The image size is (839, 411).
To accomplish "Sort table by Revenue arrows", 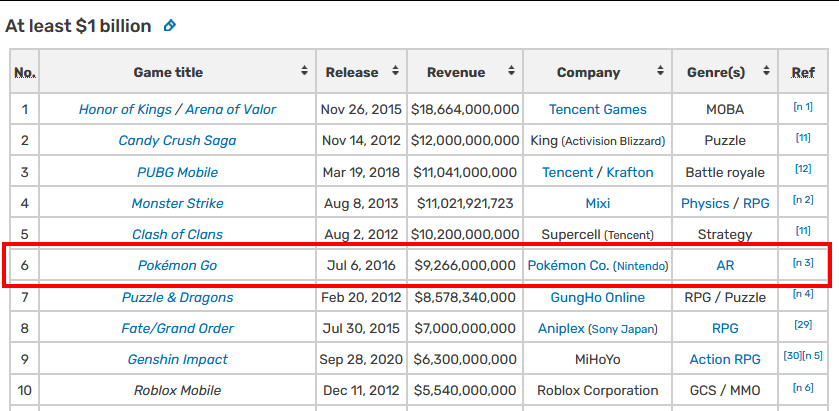I will pyautogui.click(x=512, y=71).
